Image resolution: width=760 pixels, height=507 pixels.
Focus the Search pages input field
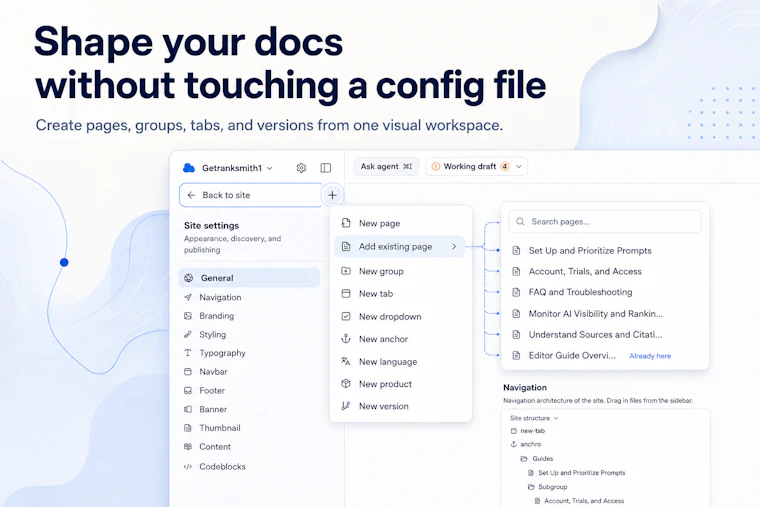[x=605, y=222]
